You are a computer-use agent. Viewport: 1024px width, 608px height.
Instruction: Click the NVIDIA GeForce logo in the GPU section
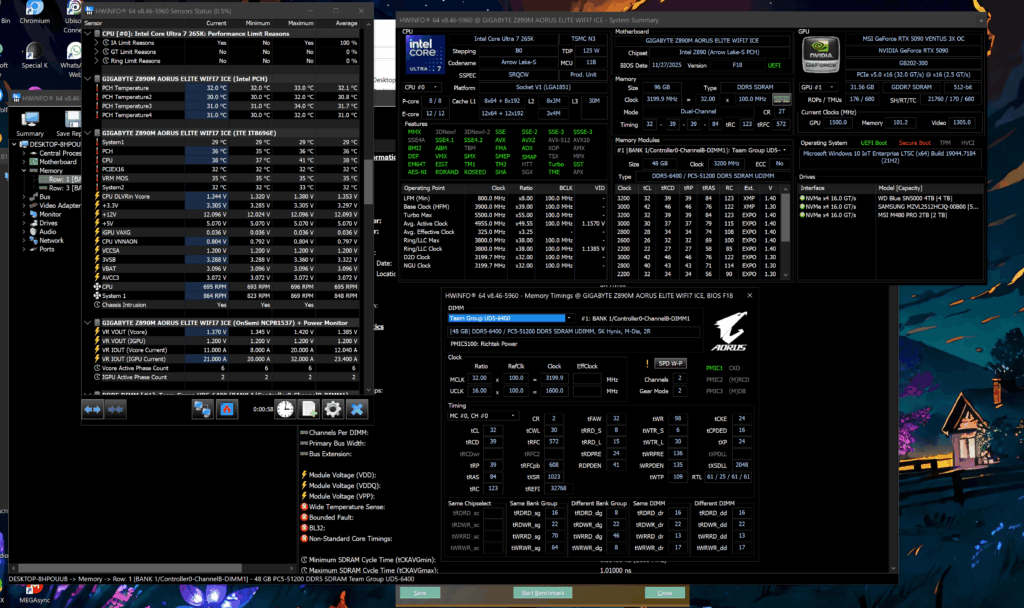(x=820, y=54)
